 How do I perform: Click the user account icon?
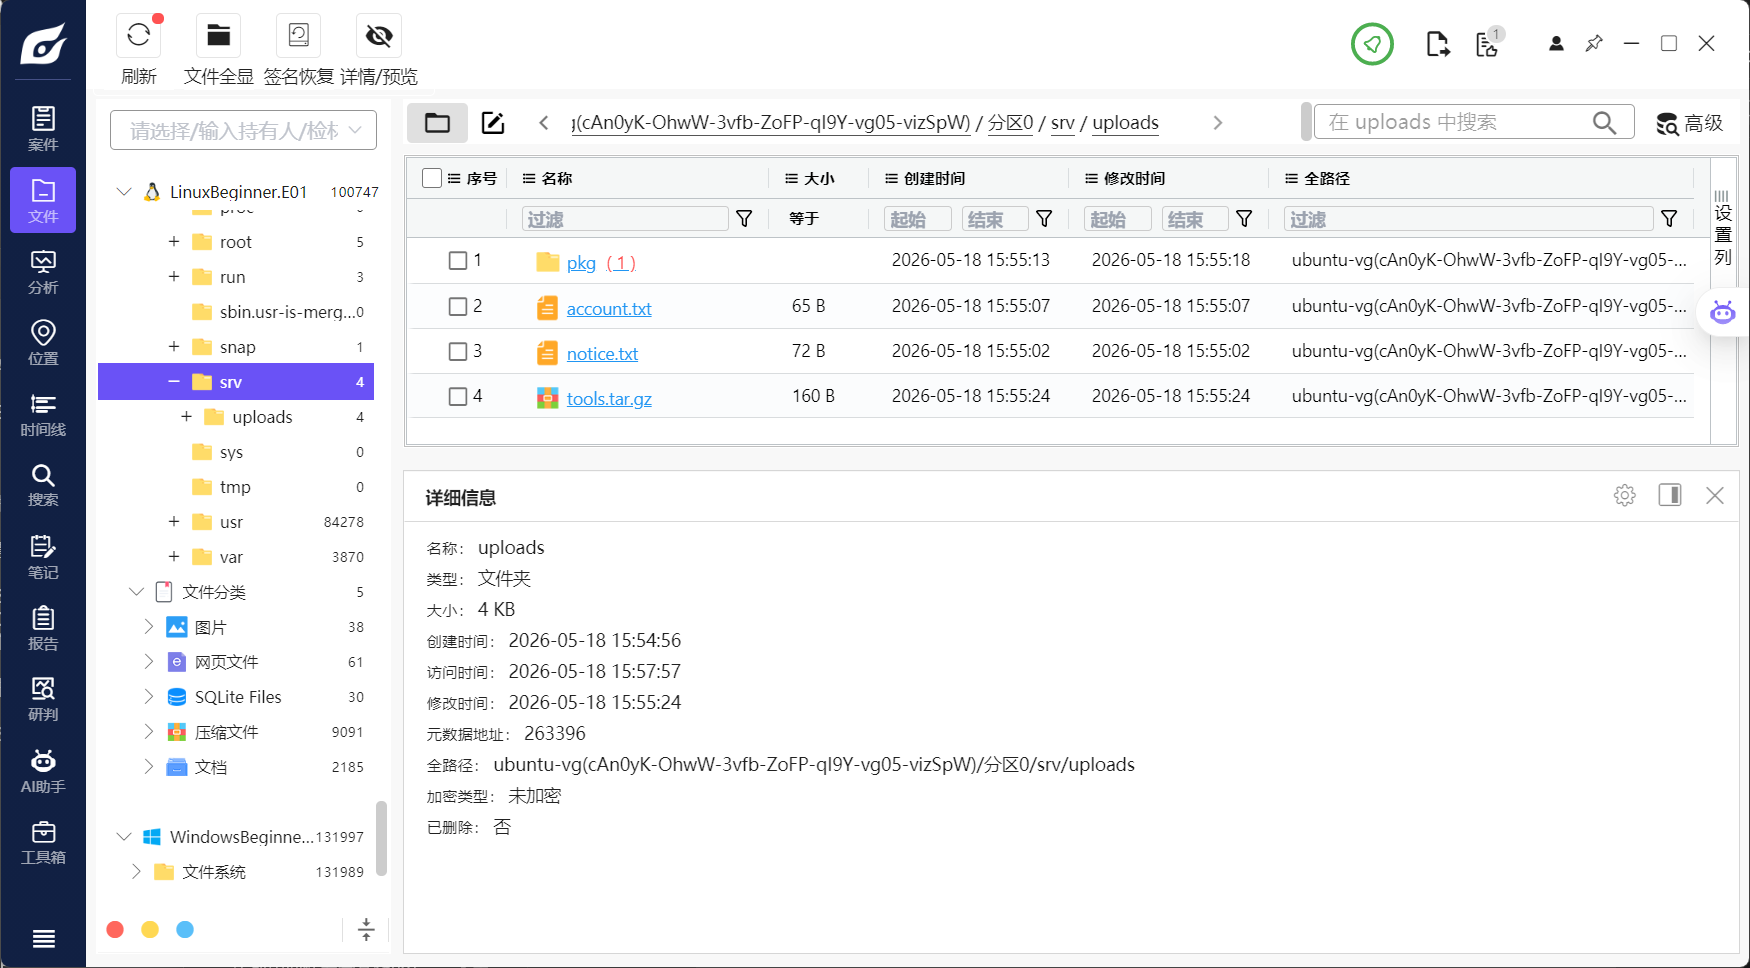click(x=1556, y=43)
